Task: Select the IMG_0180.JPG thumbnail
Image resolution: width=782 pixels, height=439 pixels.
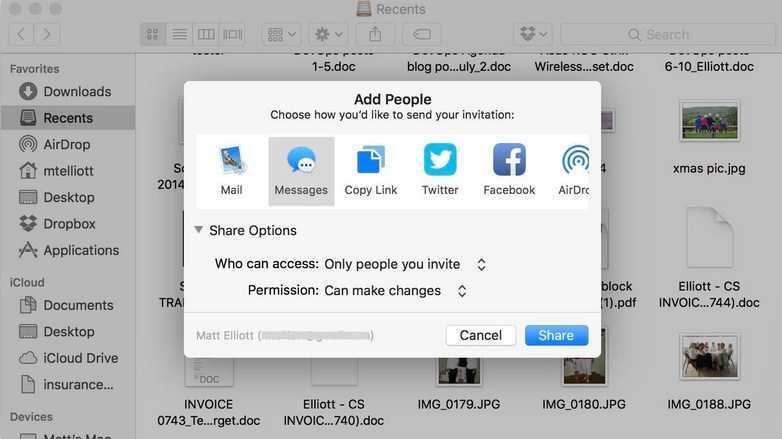Action: tap(584, 370)
